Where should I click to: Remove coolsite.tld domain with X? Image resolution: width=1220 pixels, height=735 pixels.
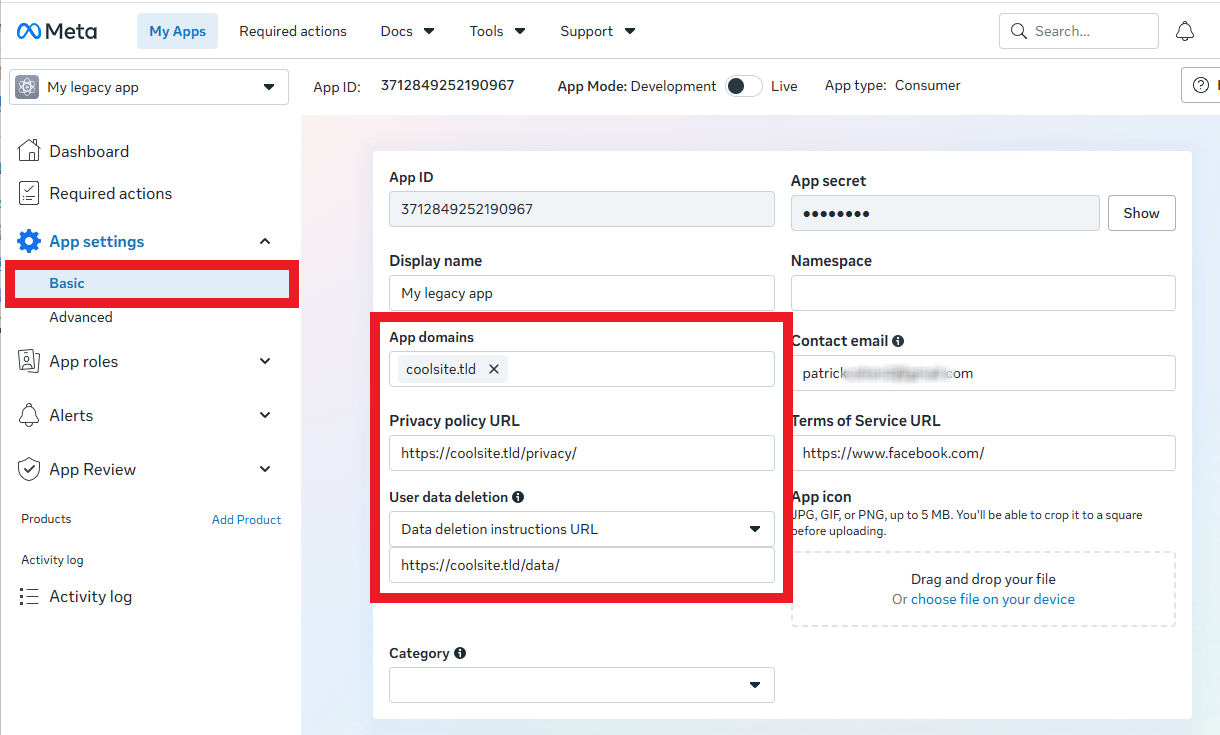tap(494, 369)
